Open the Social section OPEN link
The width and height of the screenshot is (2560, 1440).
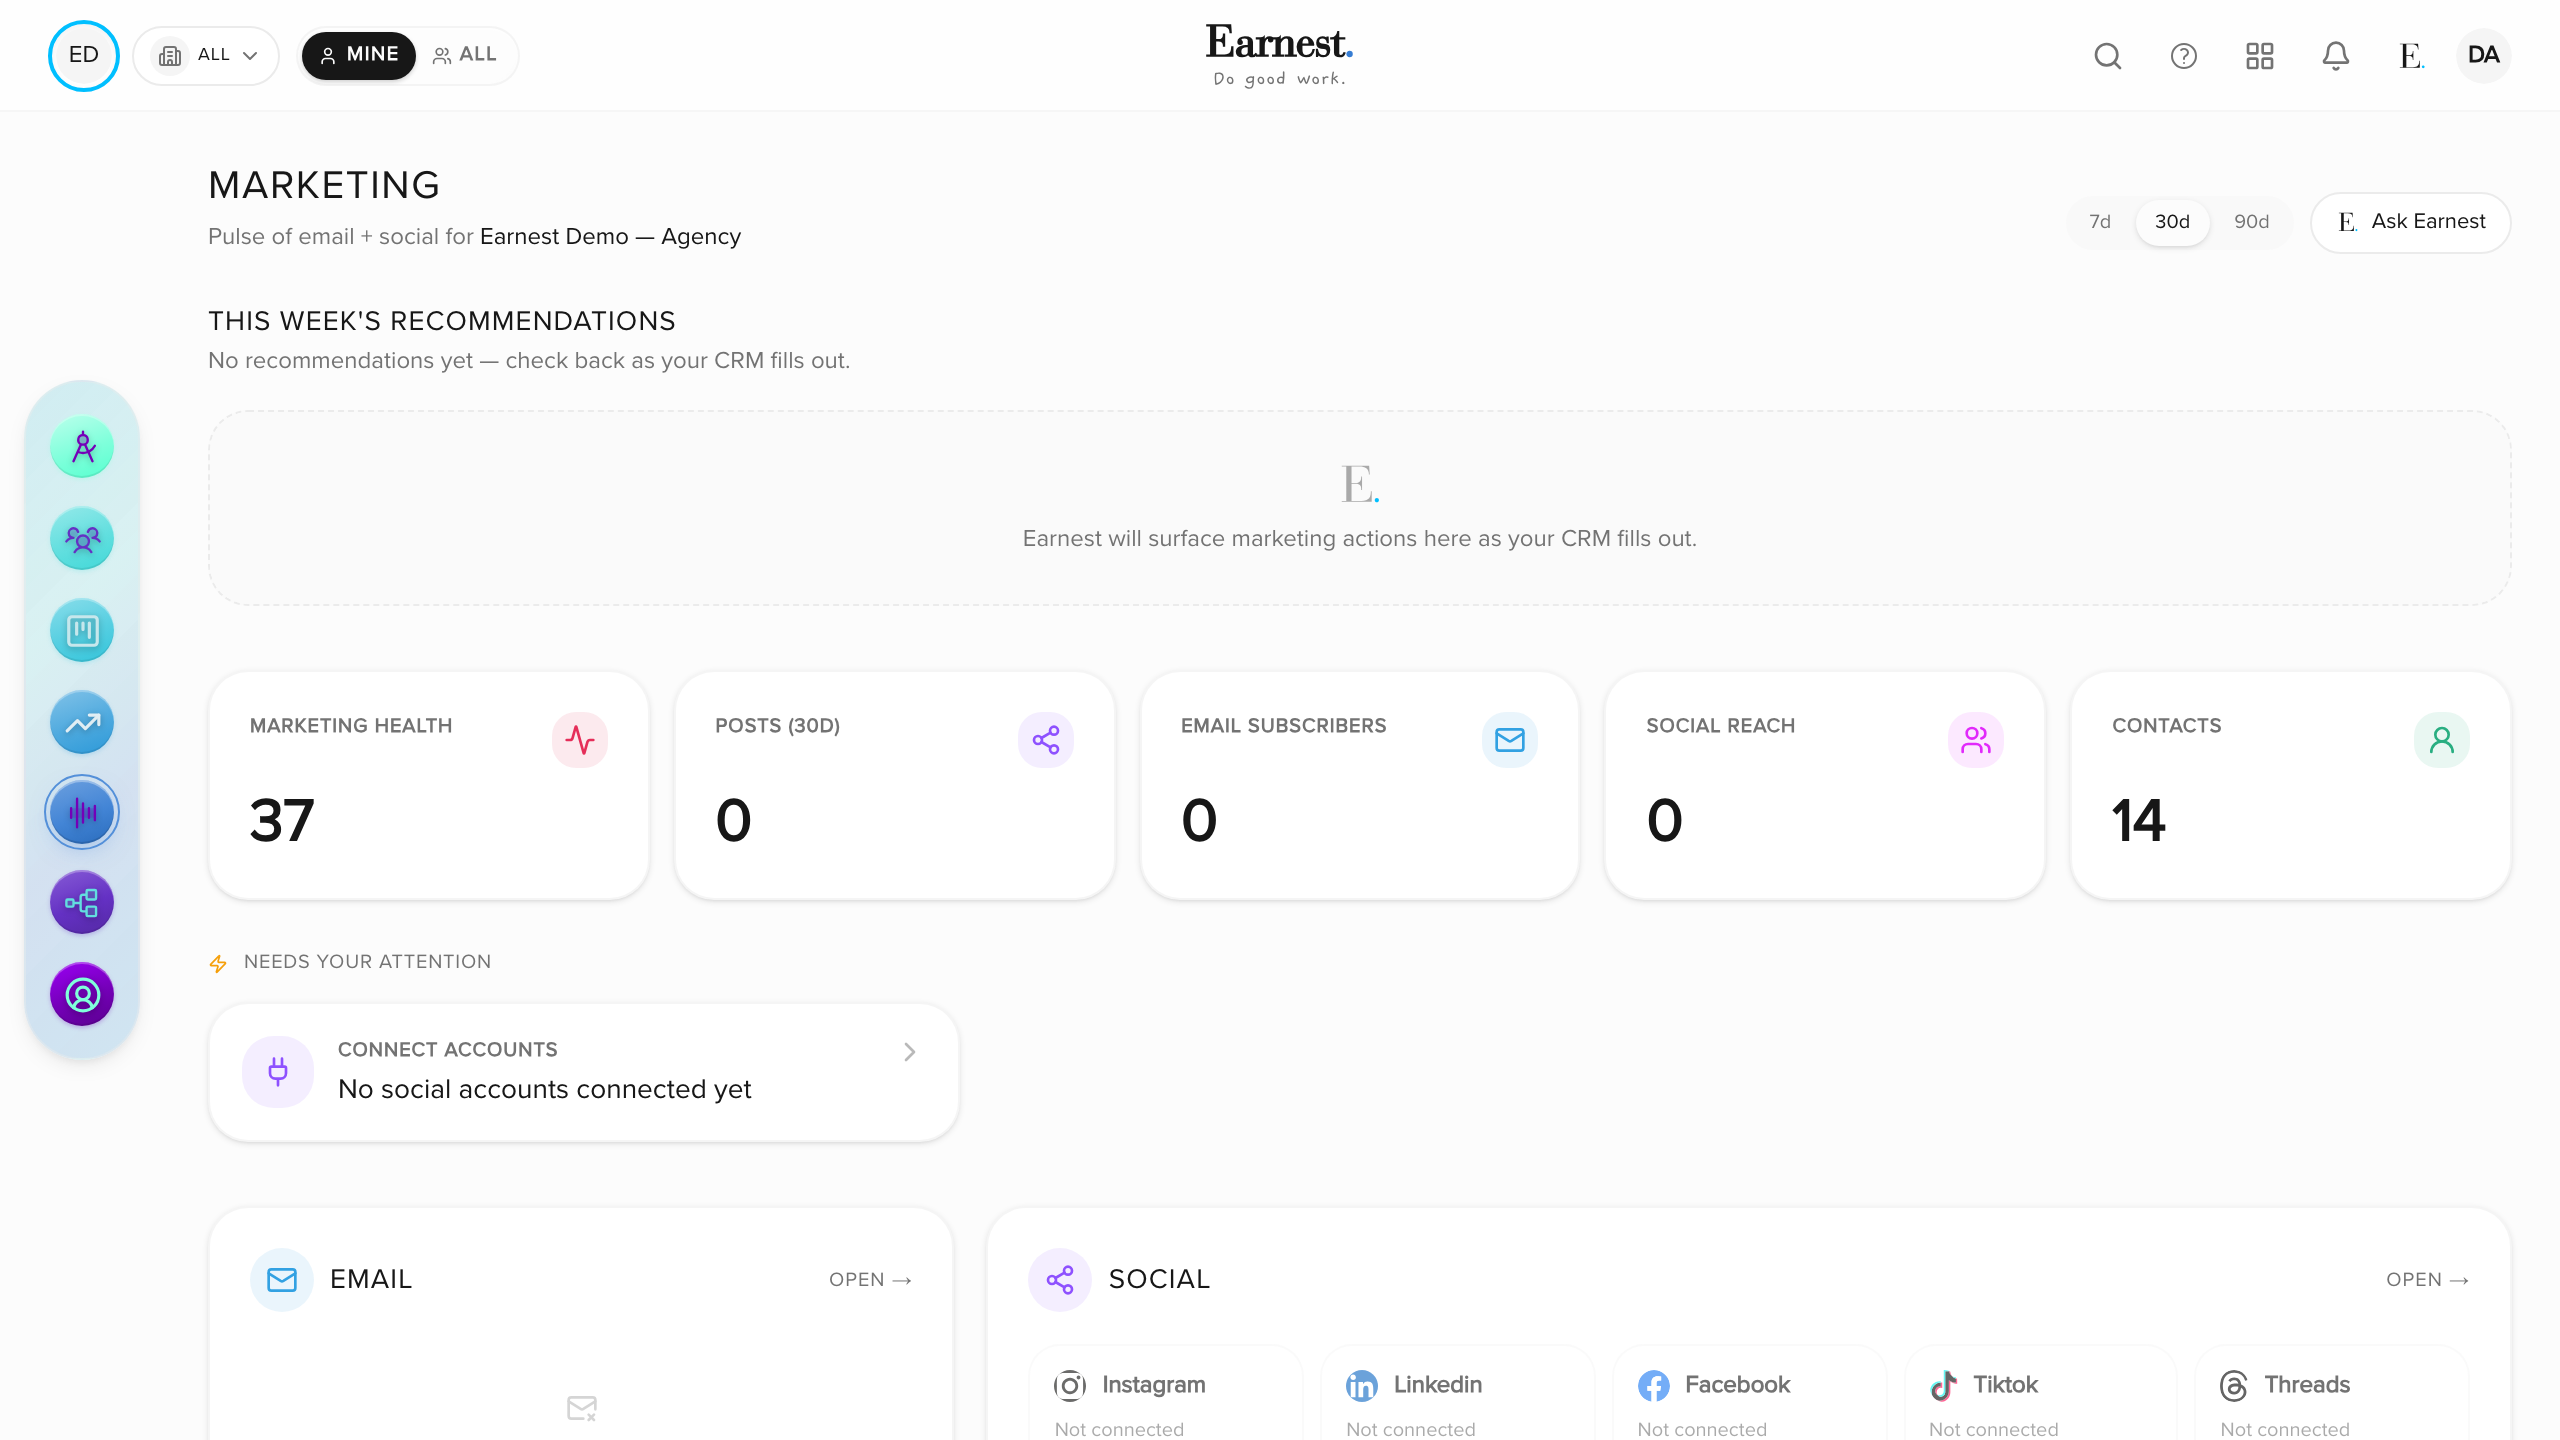2427,1280
